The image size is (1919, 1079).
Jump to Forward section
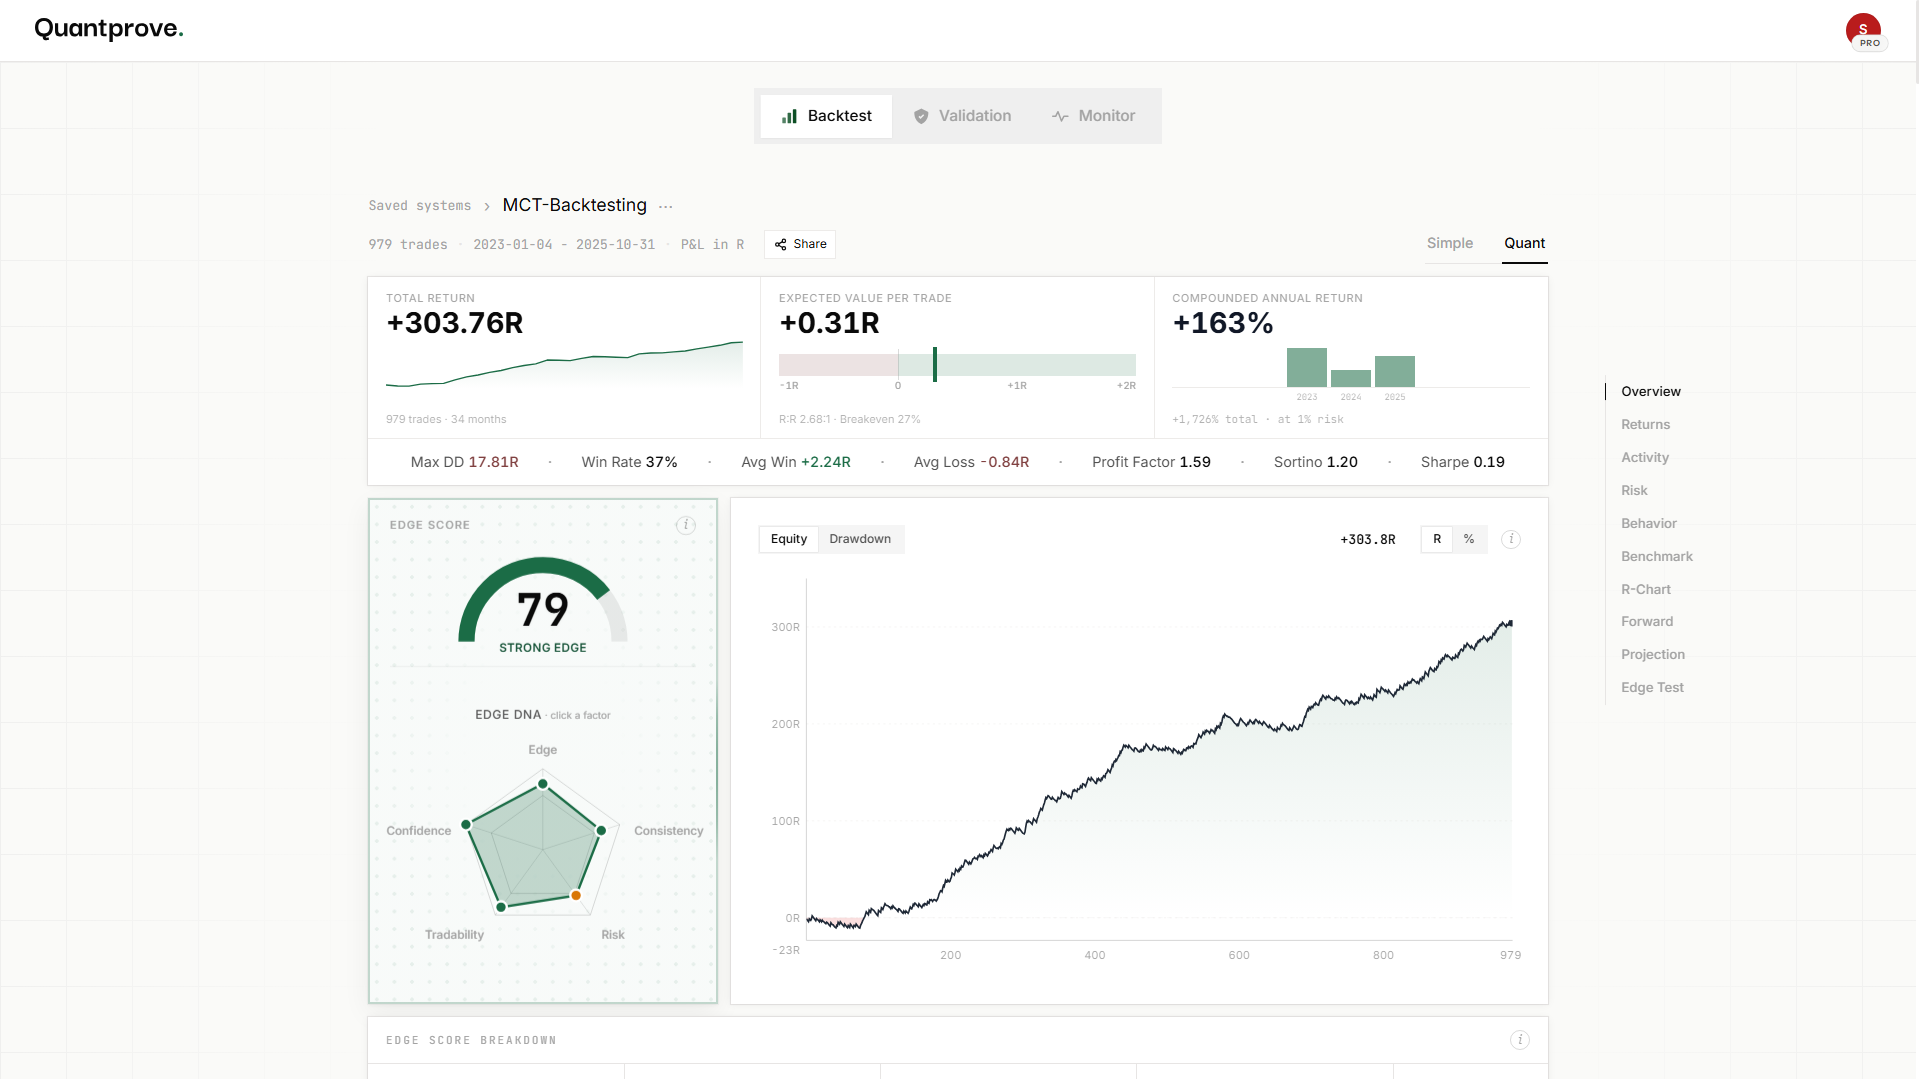1647,622
